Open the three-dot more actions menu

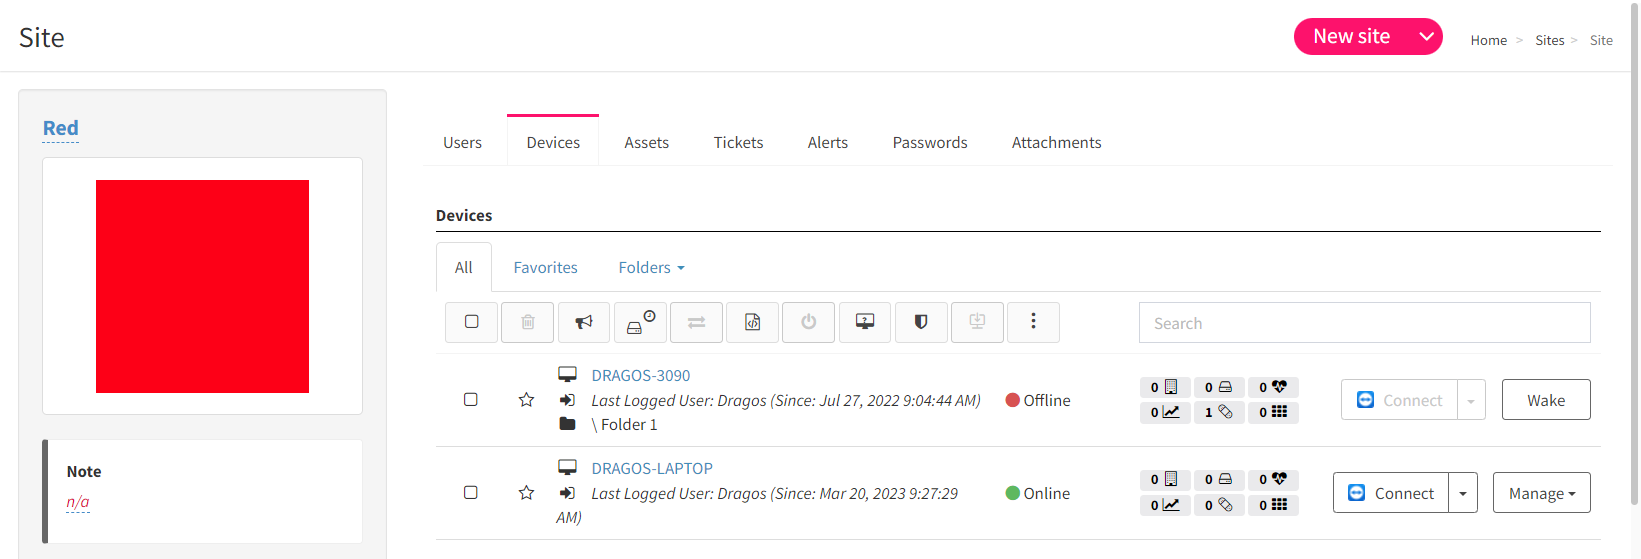(x=1033, y=322)
